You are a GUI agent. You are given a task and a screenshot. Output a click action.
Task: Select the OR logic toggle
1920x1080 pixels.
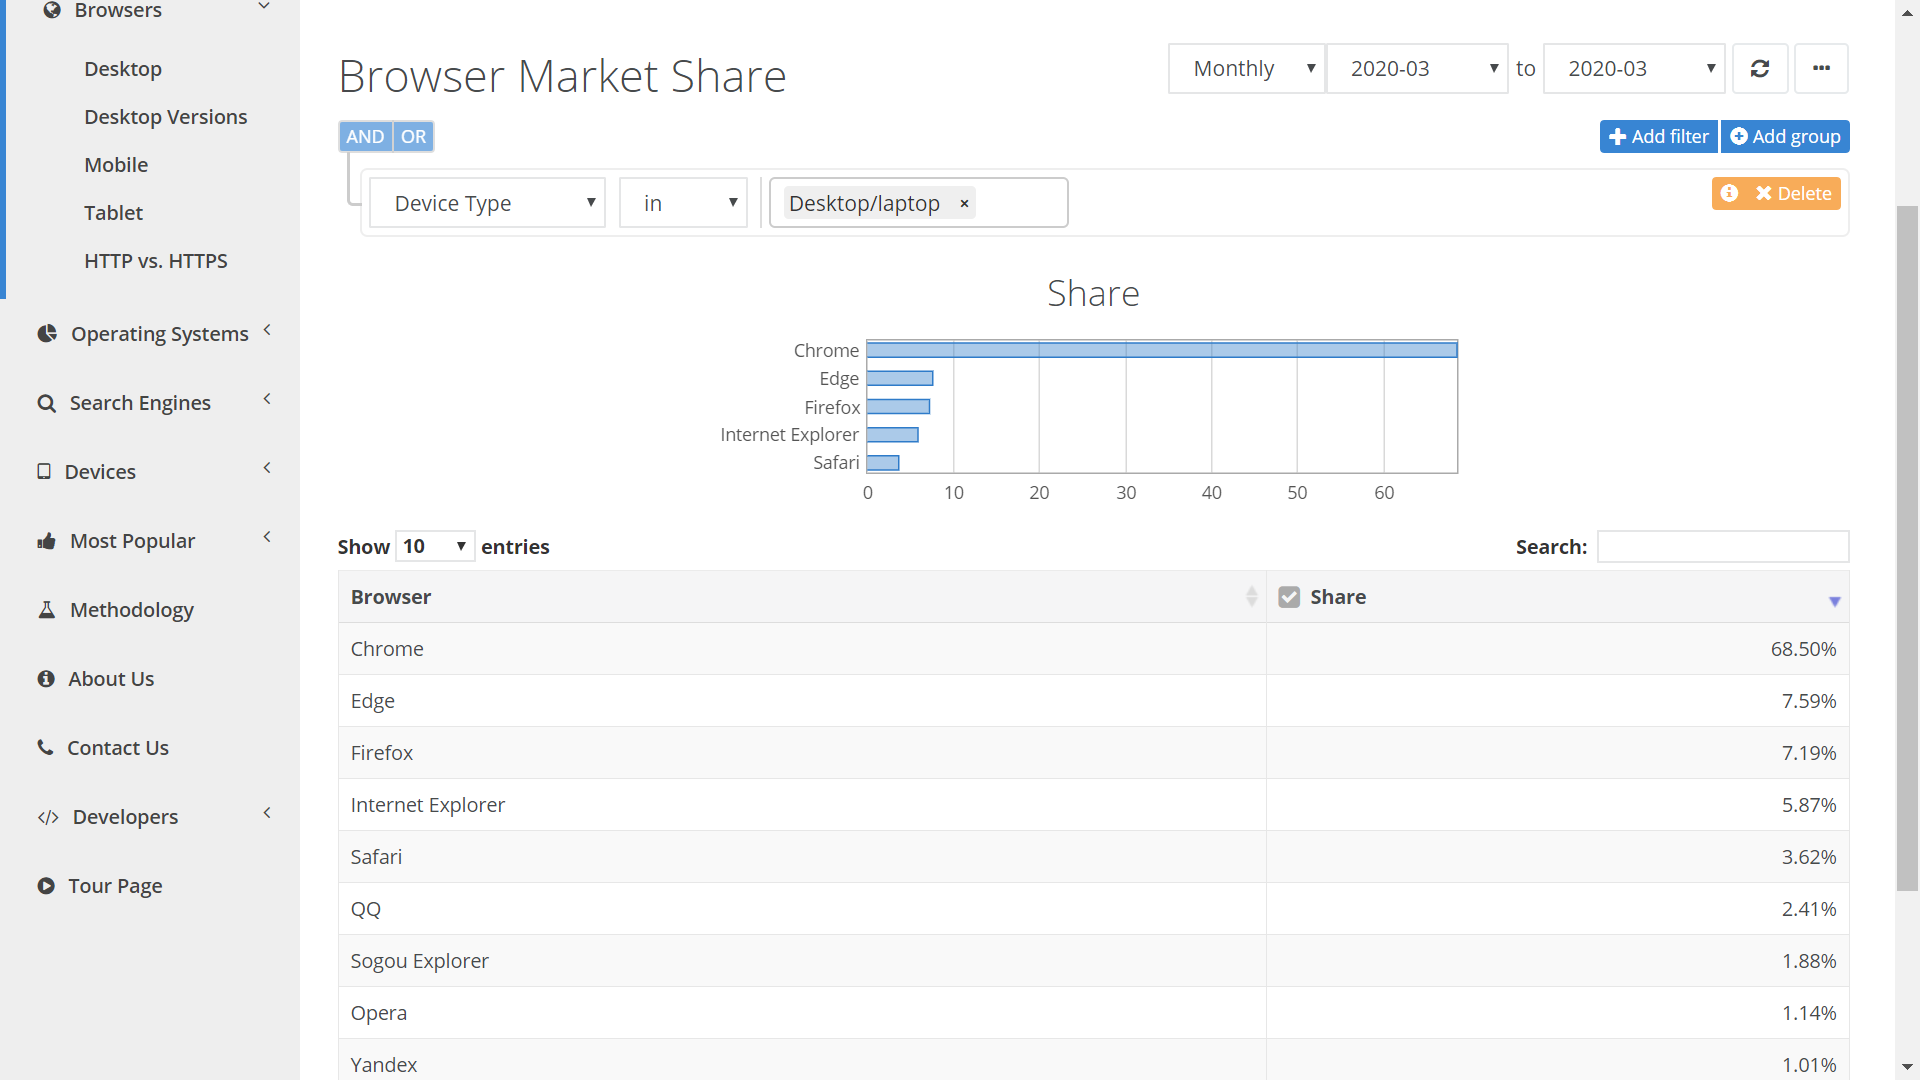(413, 137)
